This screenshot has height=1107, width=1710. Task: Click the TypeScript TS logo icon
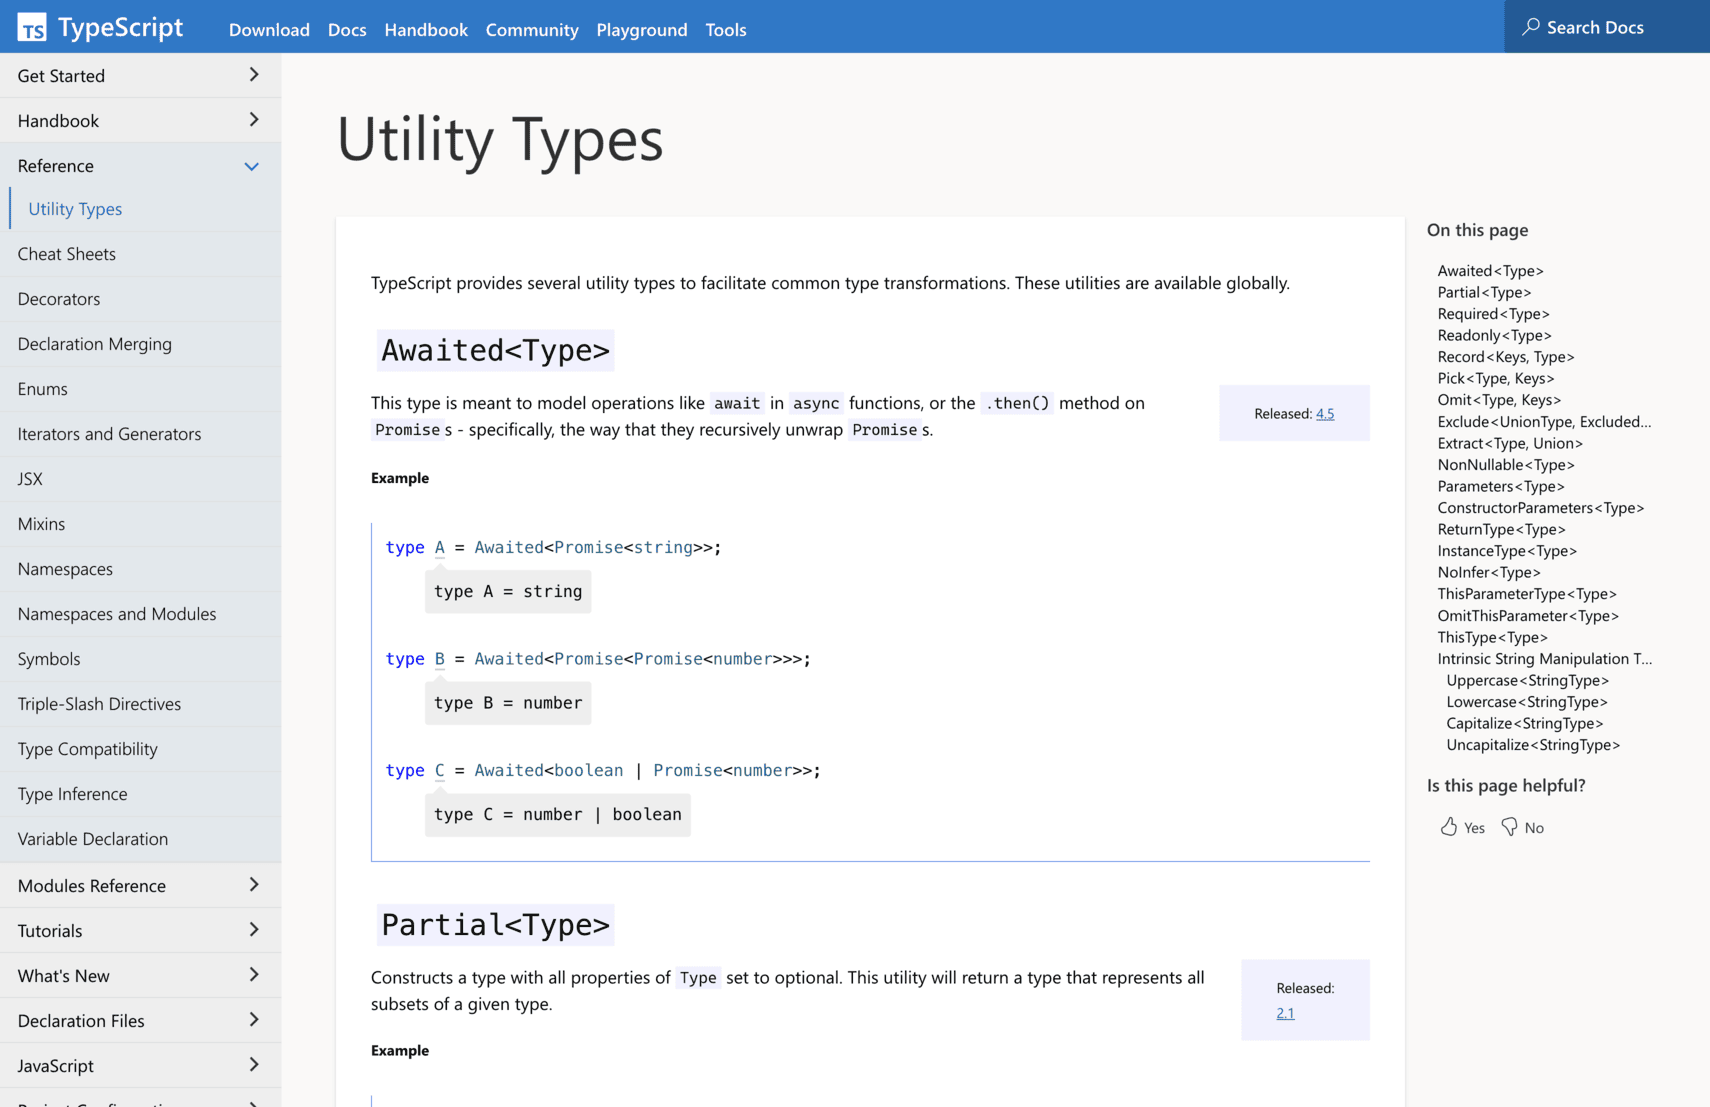[x=32, y=27]
